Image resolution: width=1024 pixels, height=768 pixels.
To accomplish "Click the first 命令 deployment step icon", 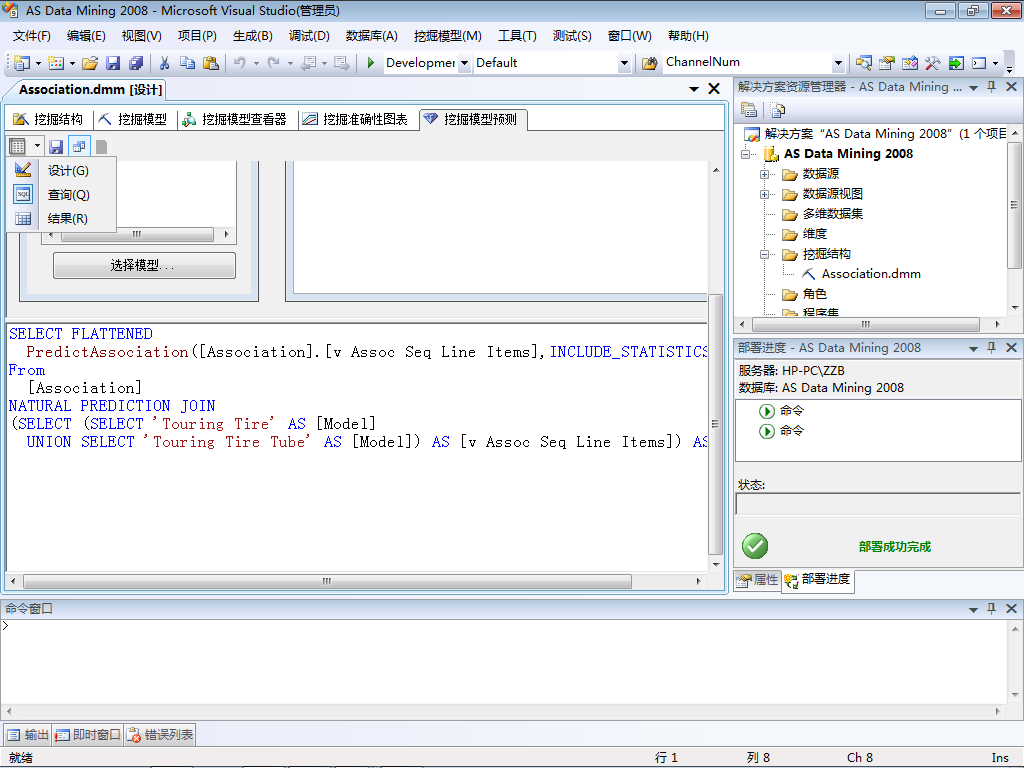I will pos(767,411).
